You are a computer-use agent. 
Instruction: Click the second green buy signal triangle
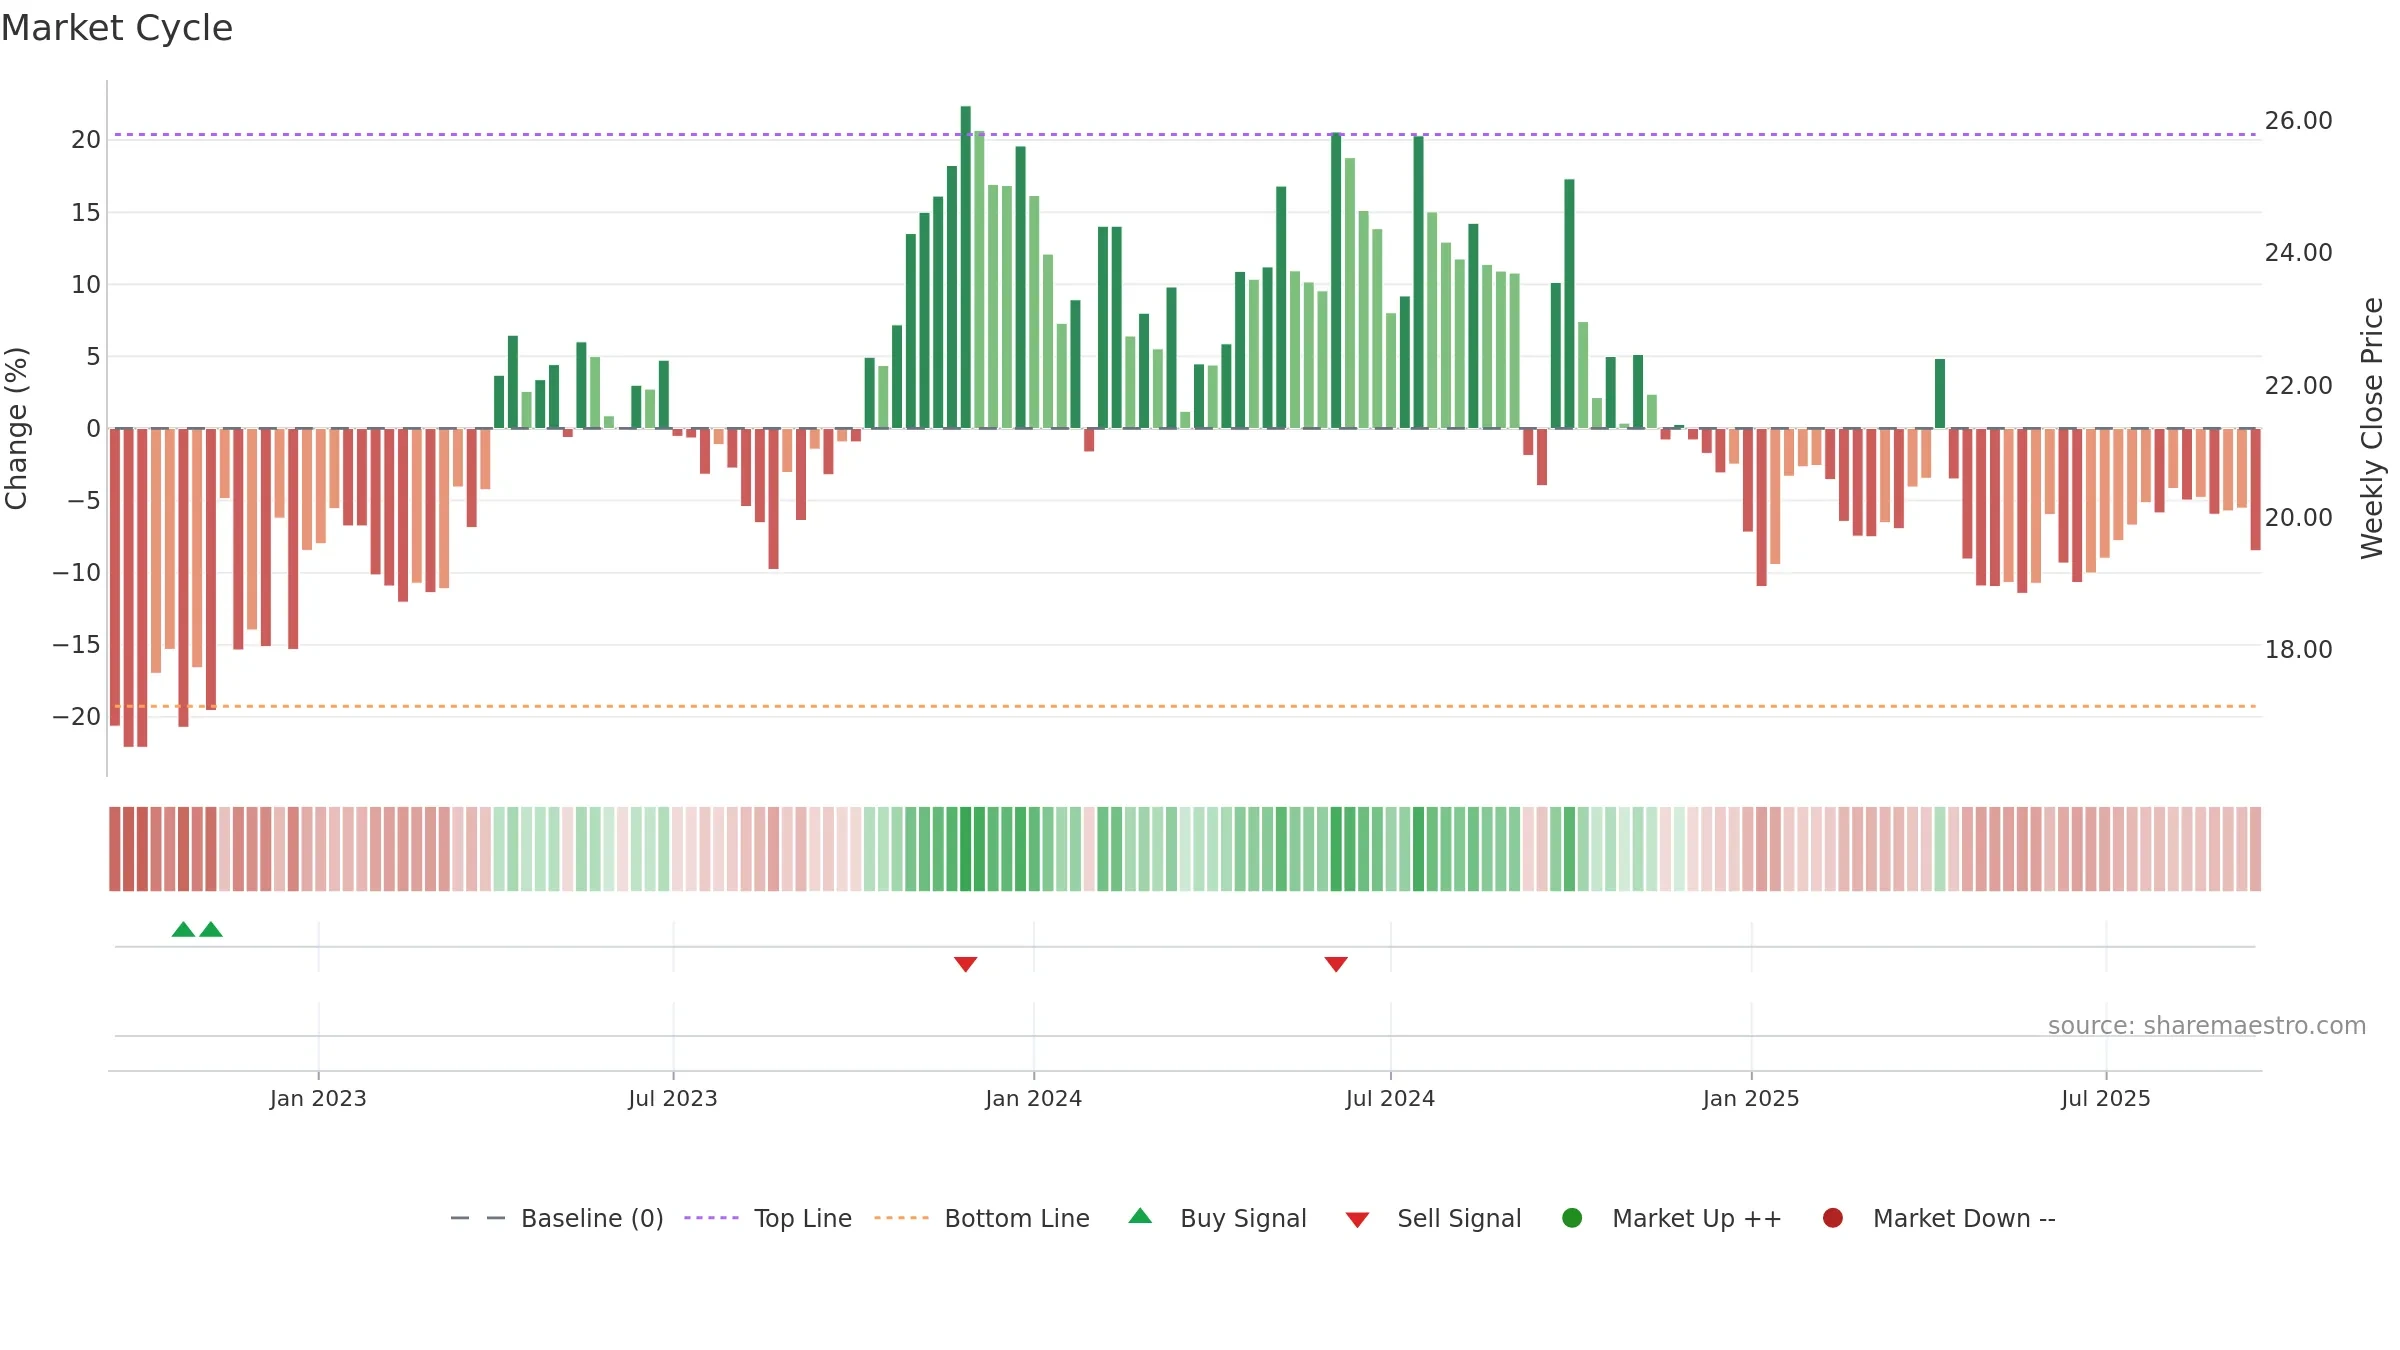point(211,930)
